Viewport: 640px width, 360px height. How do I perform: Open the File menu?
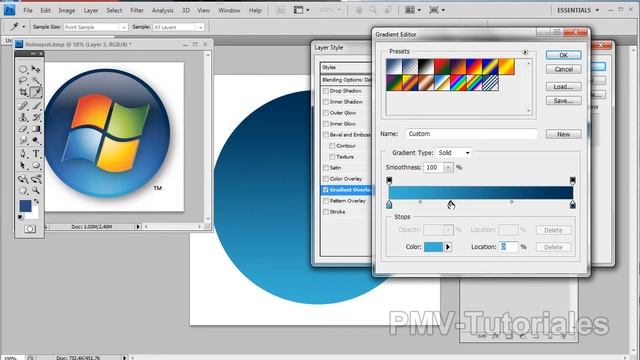point(28,10)
